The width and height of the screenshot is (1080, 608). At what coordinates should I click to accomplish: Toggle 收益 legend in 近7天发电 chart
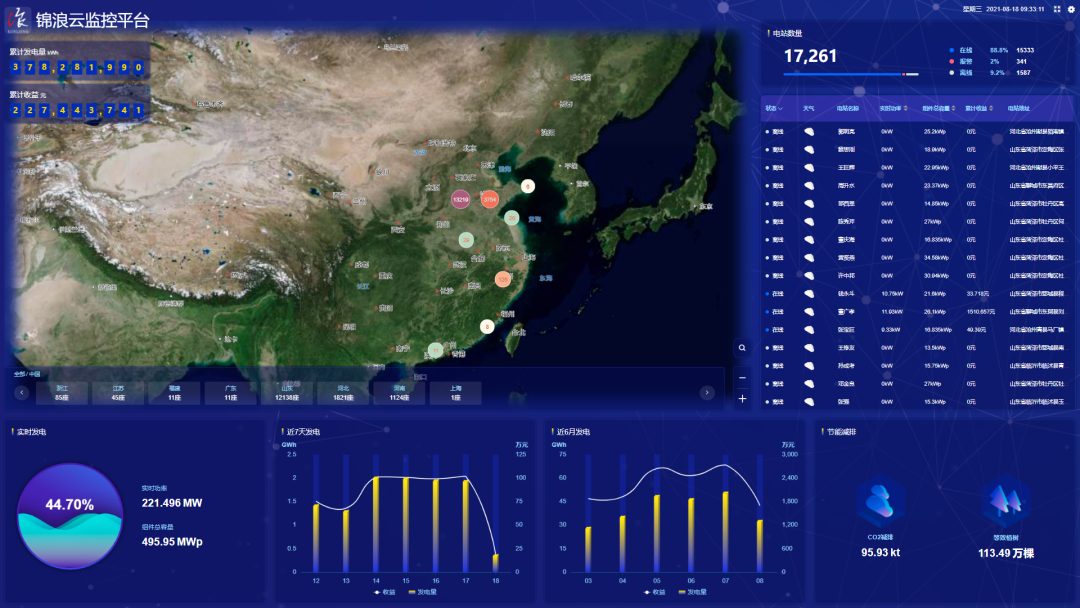(384, 592)
